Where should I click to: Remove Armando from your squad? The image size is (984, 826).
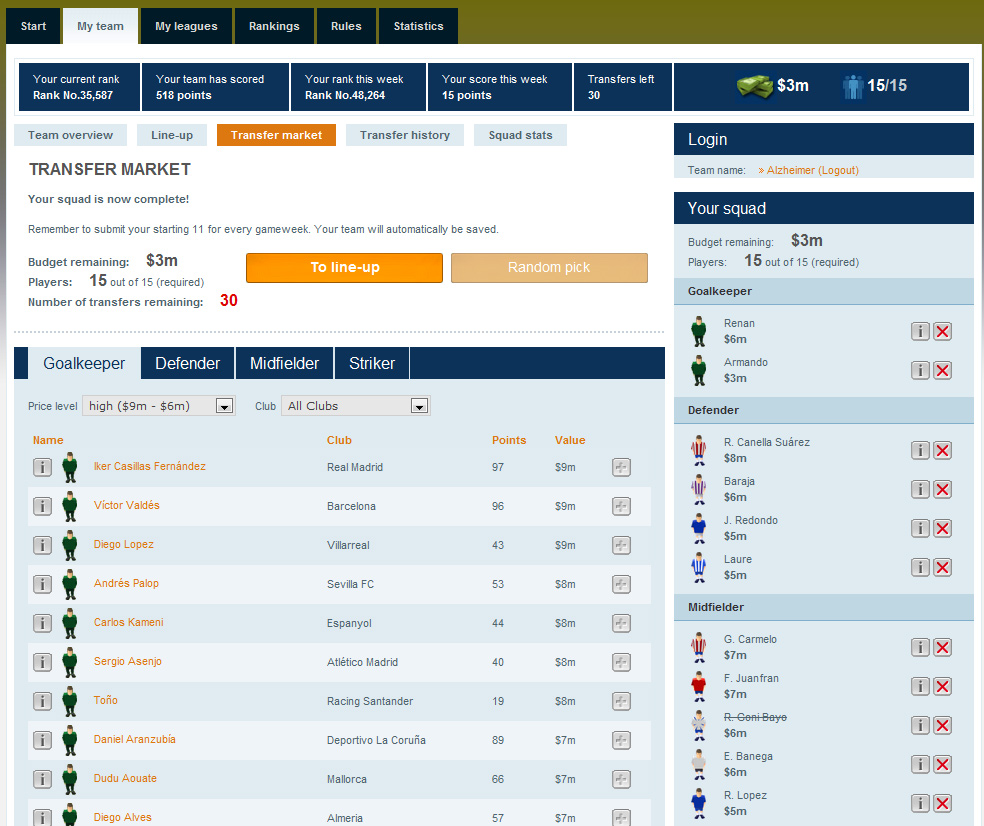click(942, 370)
